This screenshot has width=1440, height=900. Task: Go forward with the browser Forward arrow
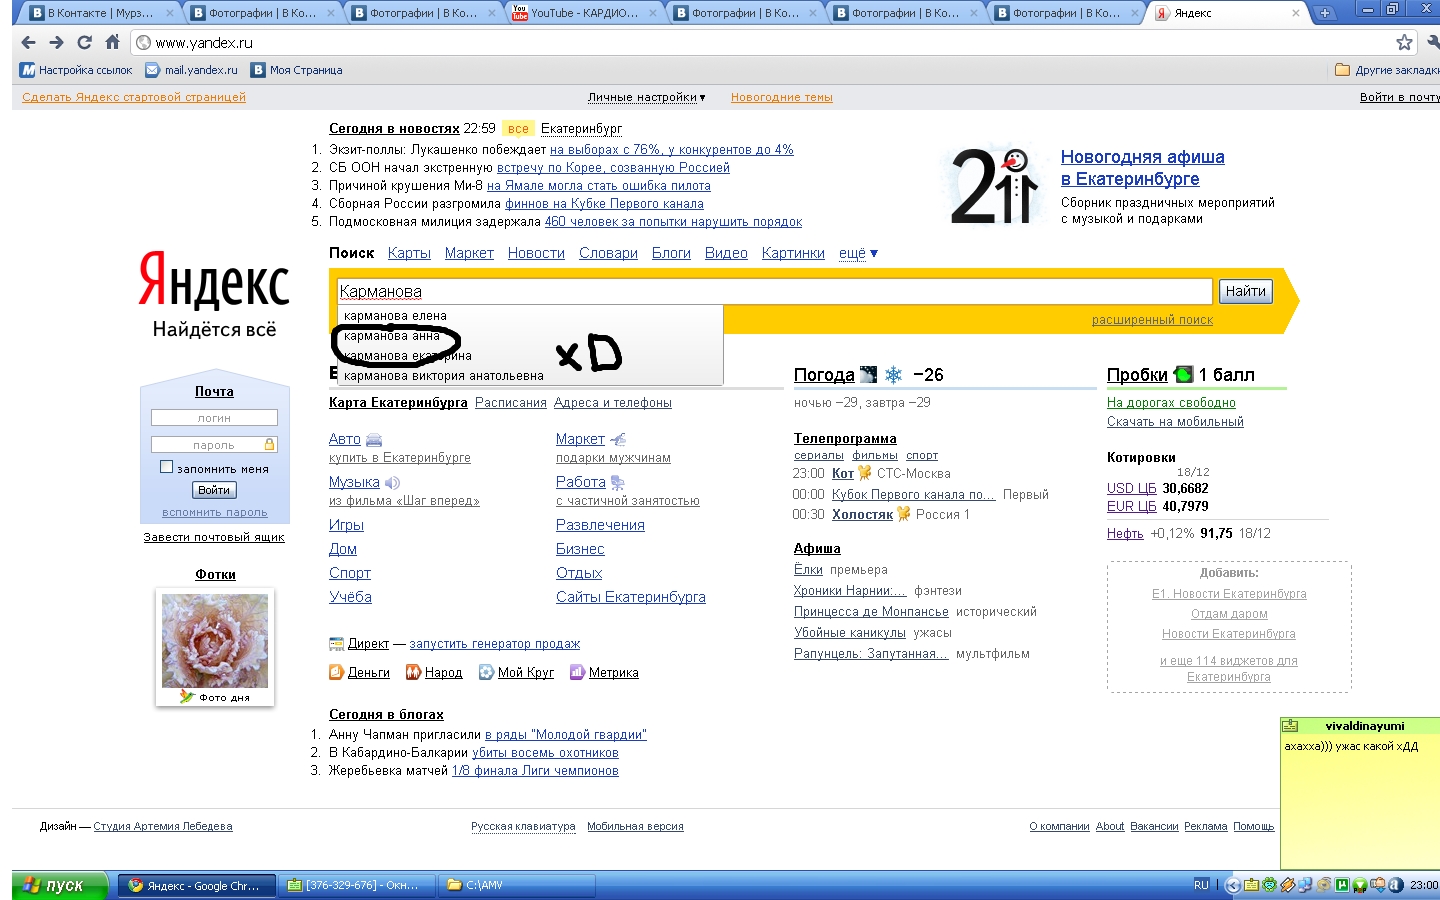coord(56,42)
